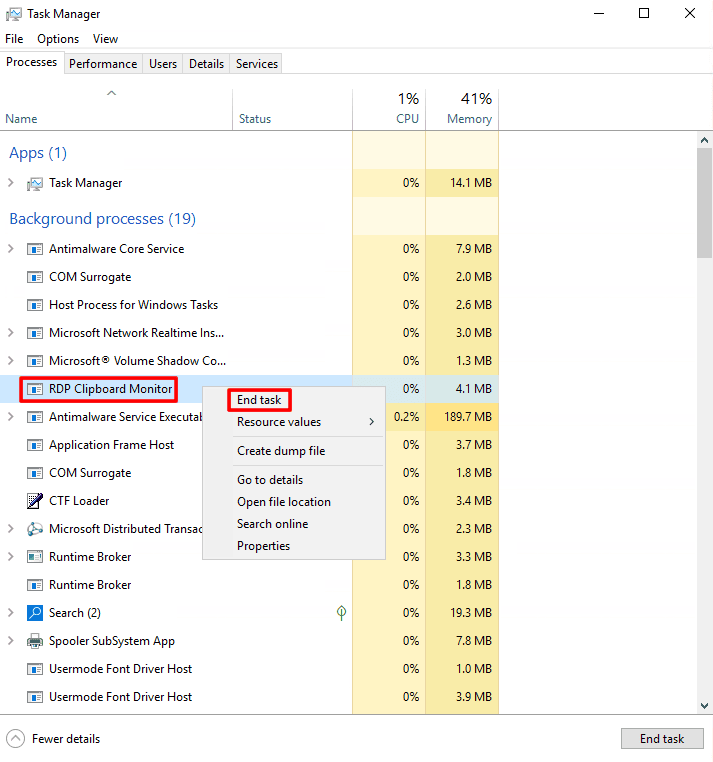Collapse view using Fewer details arrow
This screenshot has width=713, height=762.
pos(15,739)
